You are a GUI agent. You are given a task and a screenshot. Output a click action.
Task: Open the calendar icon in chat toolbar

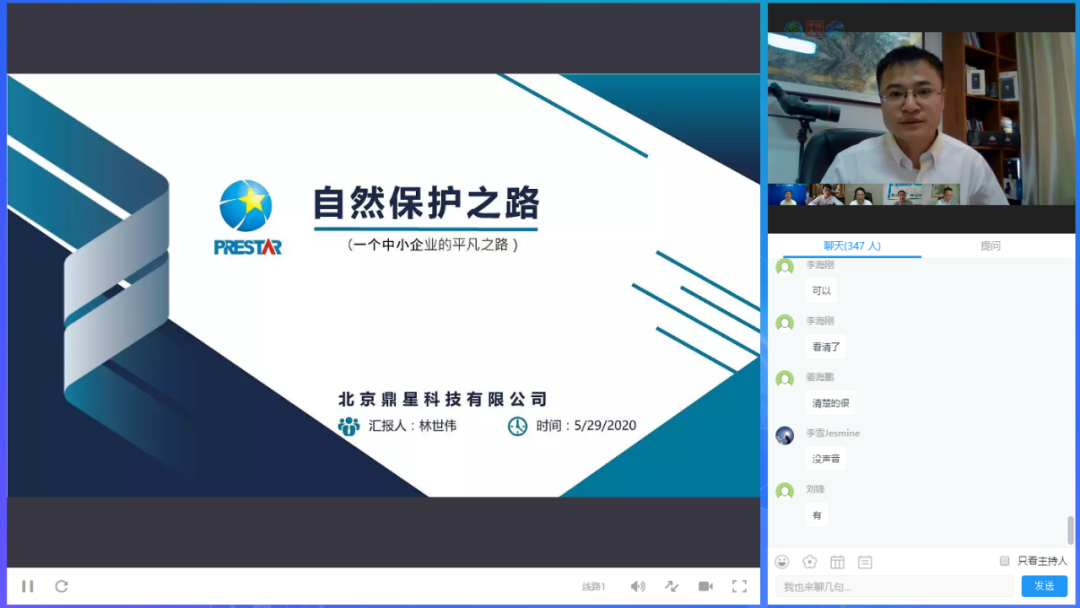coord(837,562)
